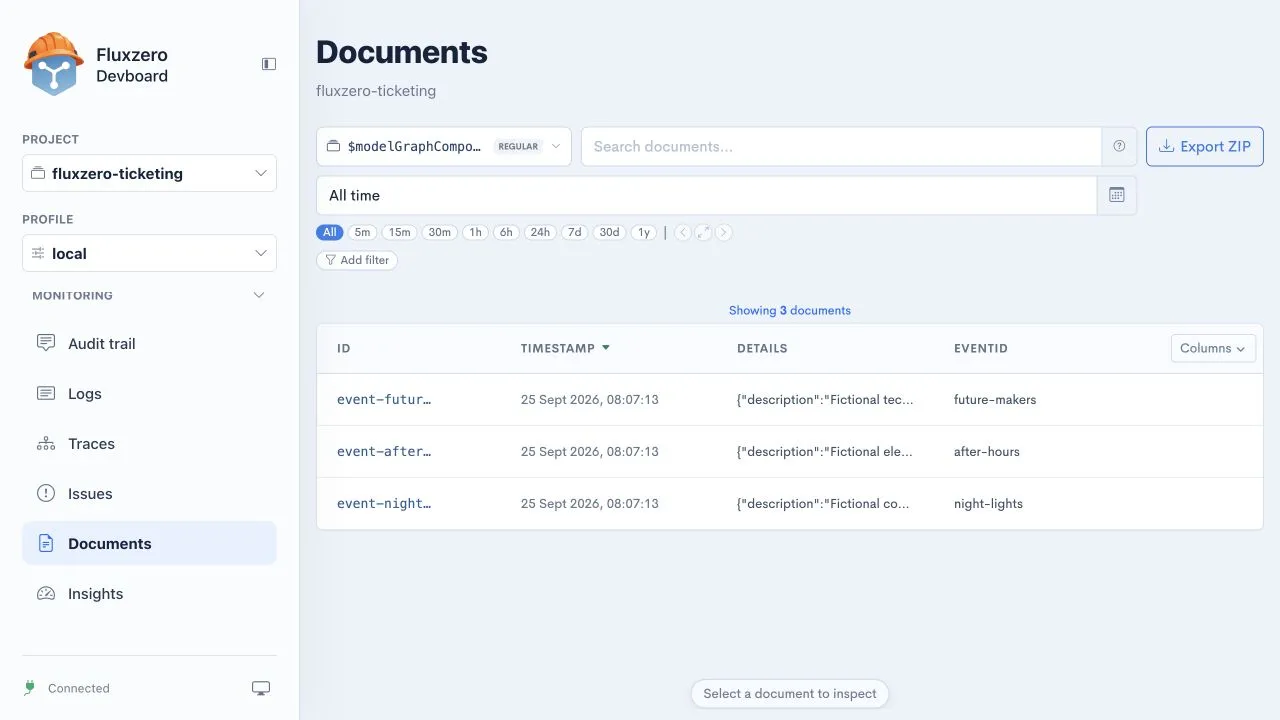The width and height of the screenshot is (1280, 720).
Task: Click the monitor display icon beside Connected
Action: [261, 688]
